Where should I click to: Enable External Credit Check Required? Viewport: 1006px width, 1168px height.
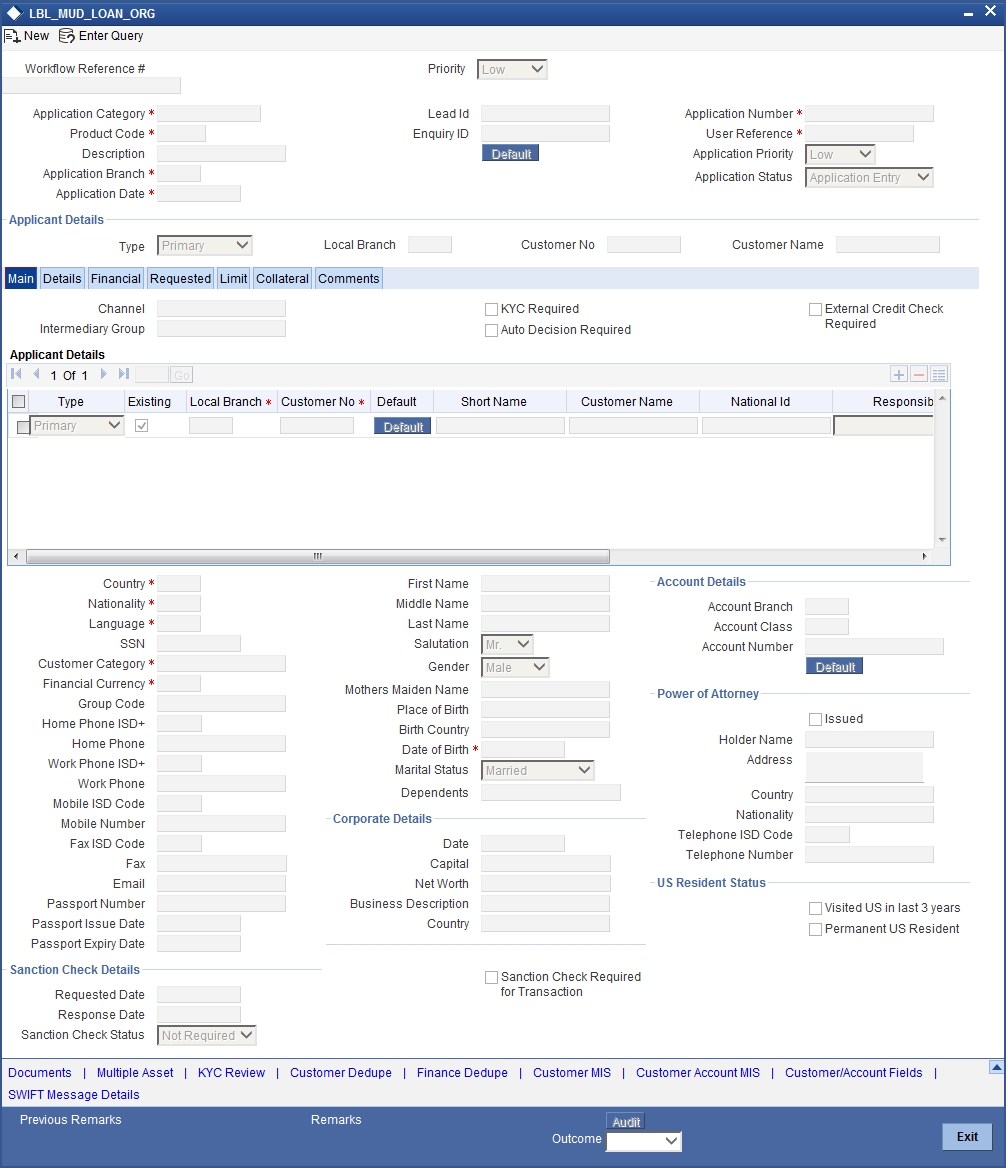[815, 309]
